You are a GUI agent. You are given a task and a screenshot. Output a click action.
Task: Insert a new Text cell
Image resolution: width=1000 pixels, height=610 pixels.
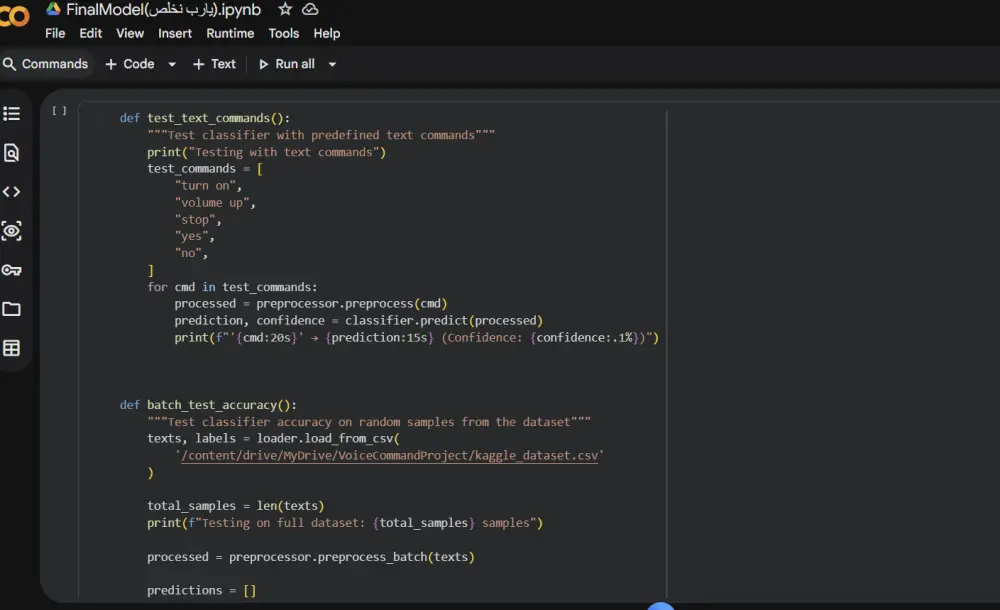pyautogui.click(x=214, y=63)
